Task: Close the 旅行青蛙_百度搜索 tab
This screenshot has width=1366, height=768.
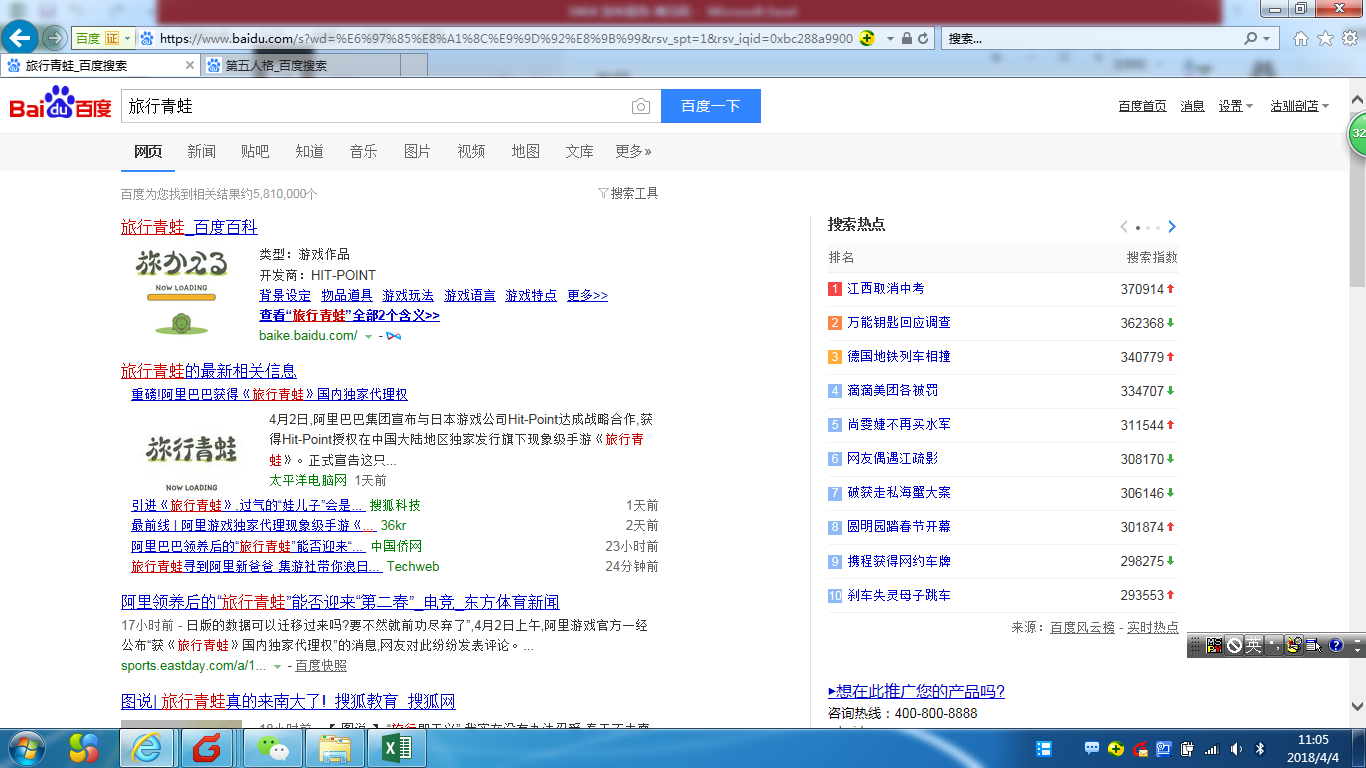Action: click(190, 65)
